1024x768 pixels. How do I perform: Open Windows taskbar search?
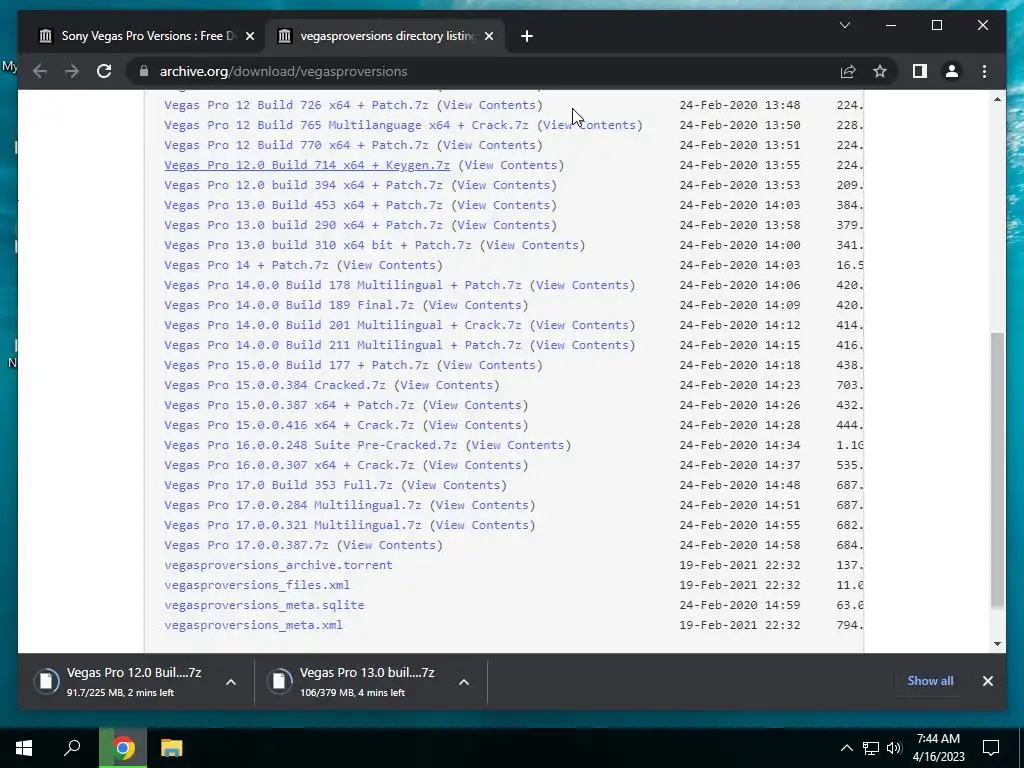point(72,748)
